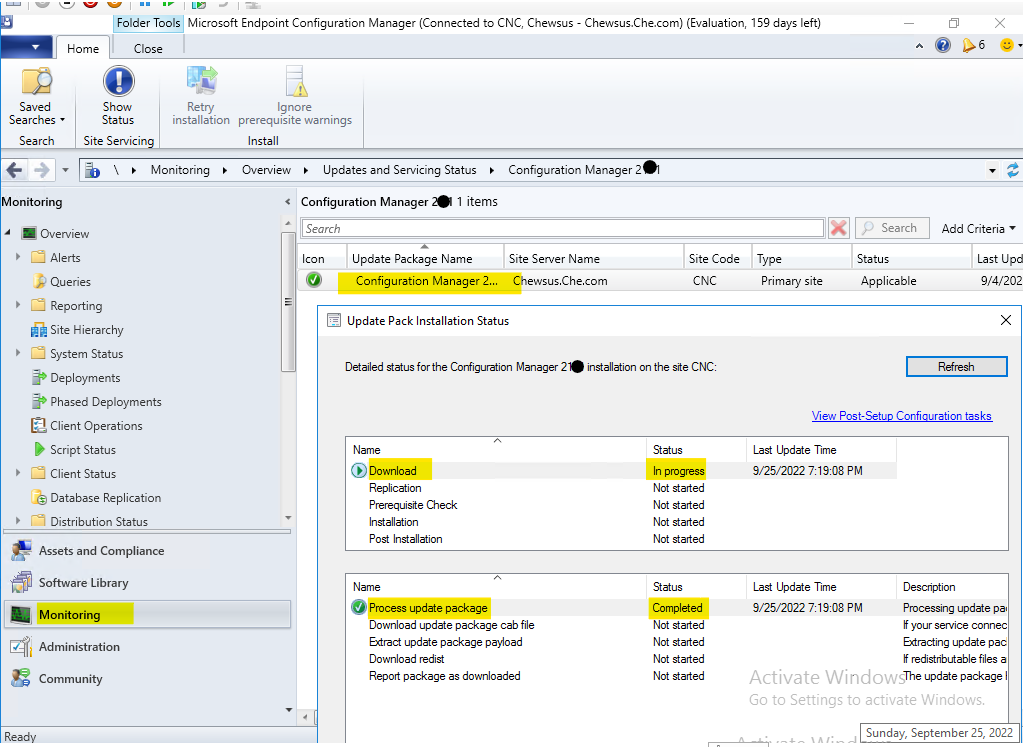Screen dimensions: 1026x747
Task: Open the address bar history dropdown
Action: pos(992,171)
